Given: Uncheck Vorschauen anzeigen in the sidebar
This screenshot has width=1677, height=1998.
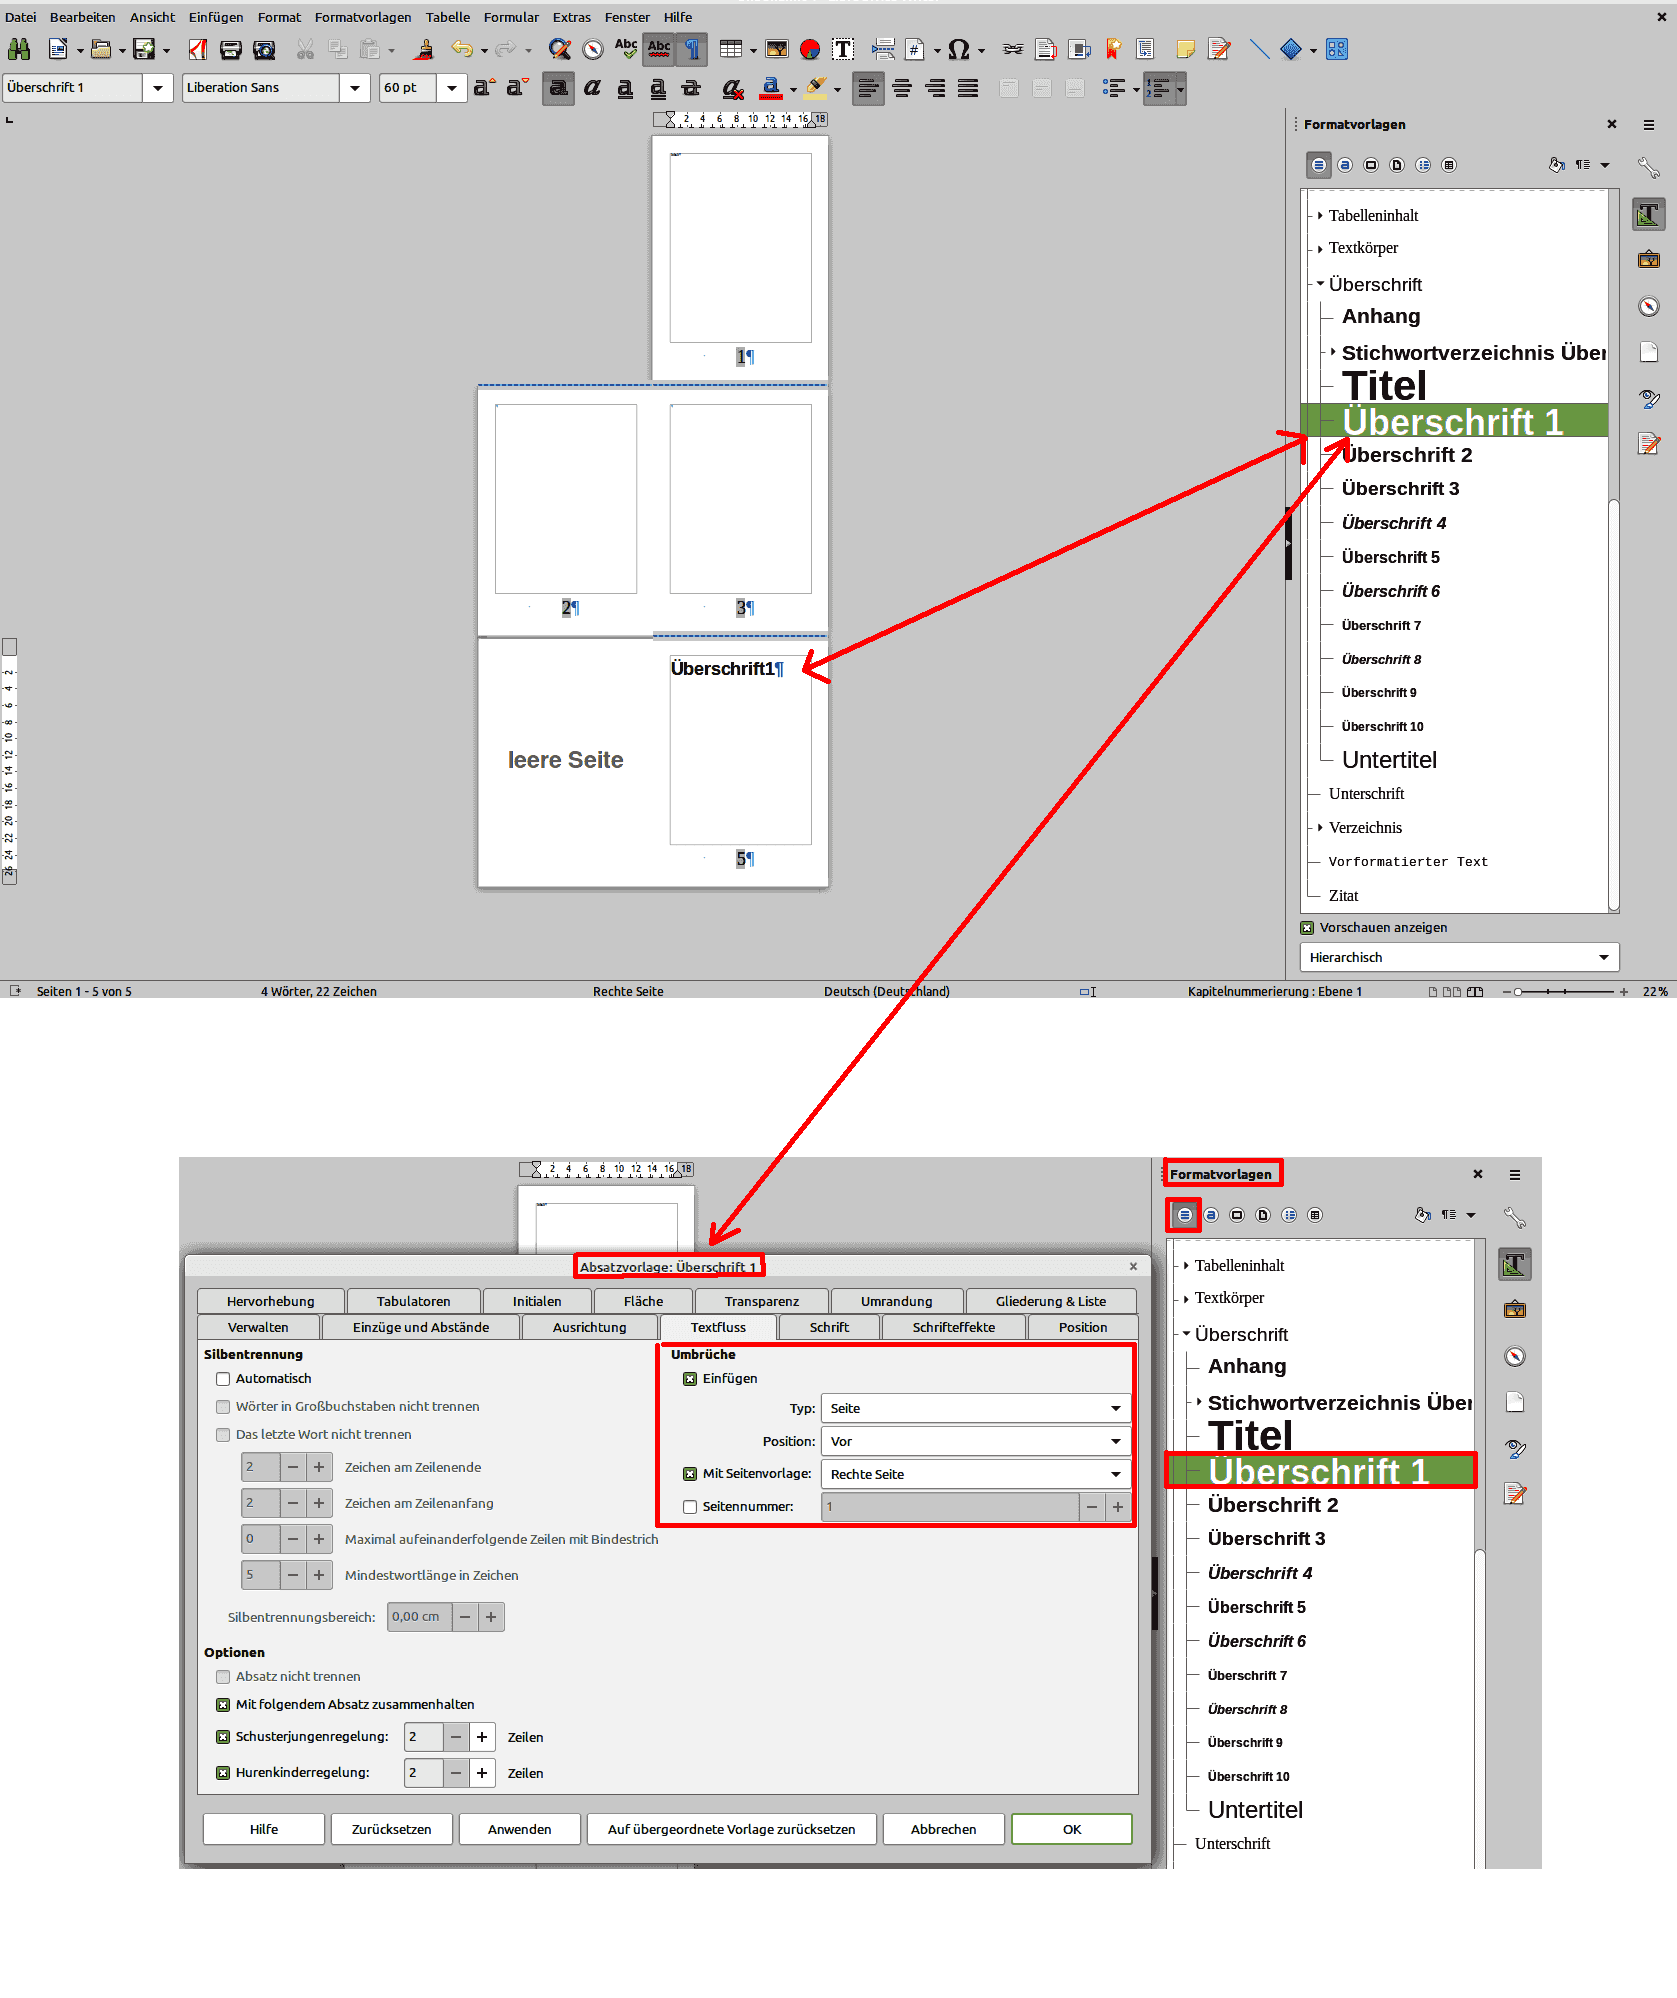Looking at the screenshot, I should click(x=1307, y=928).
